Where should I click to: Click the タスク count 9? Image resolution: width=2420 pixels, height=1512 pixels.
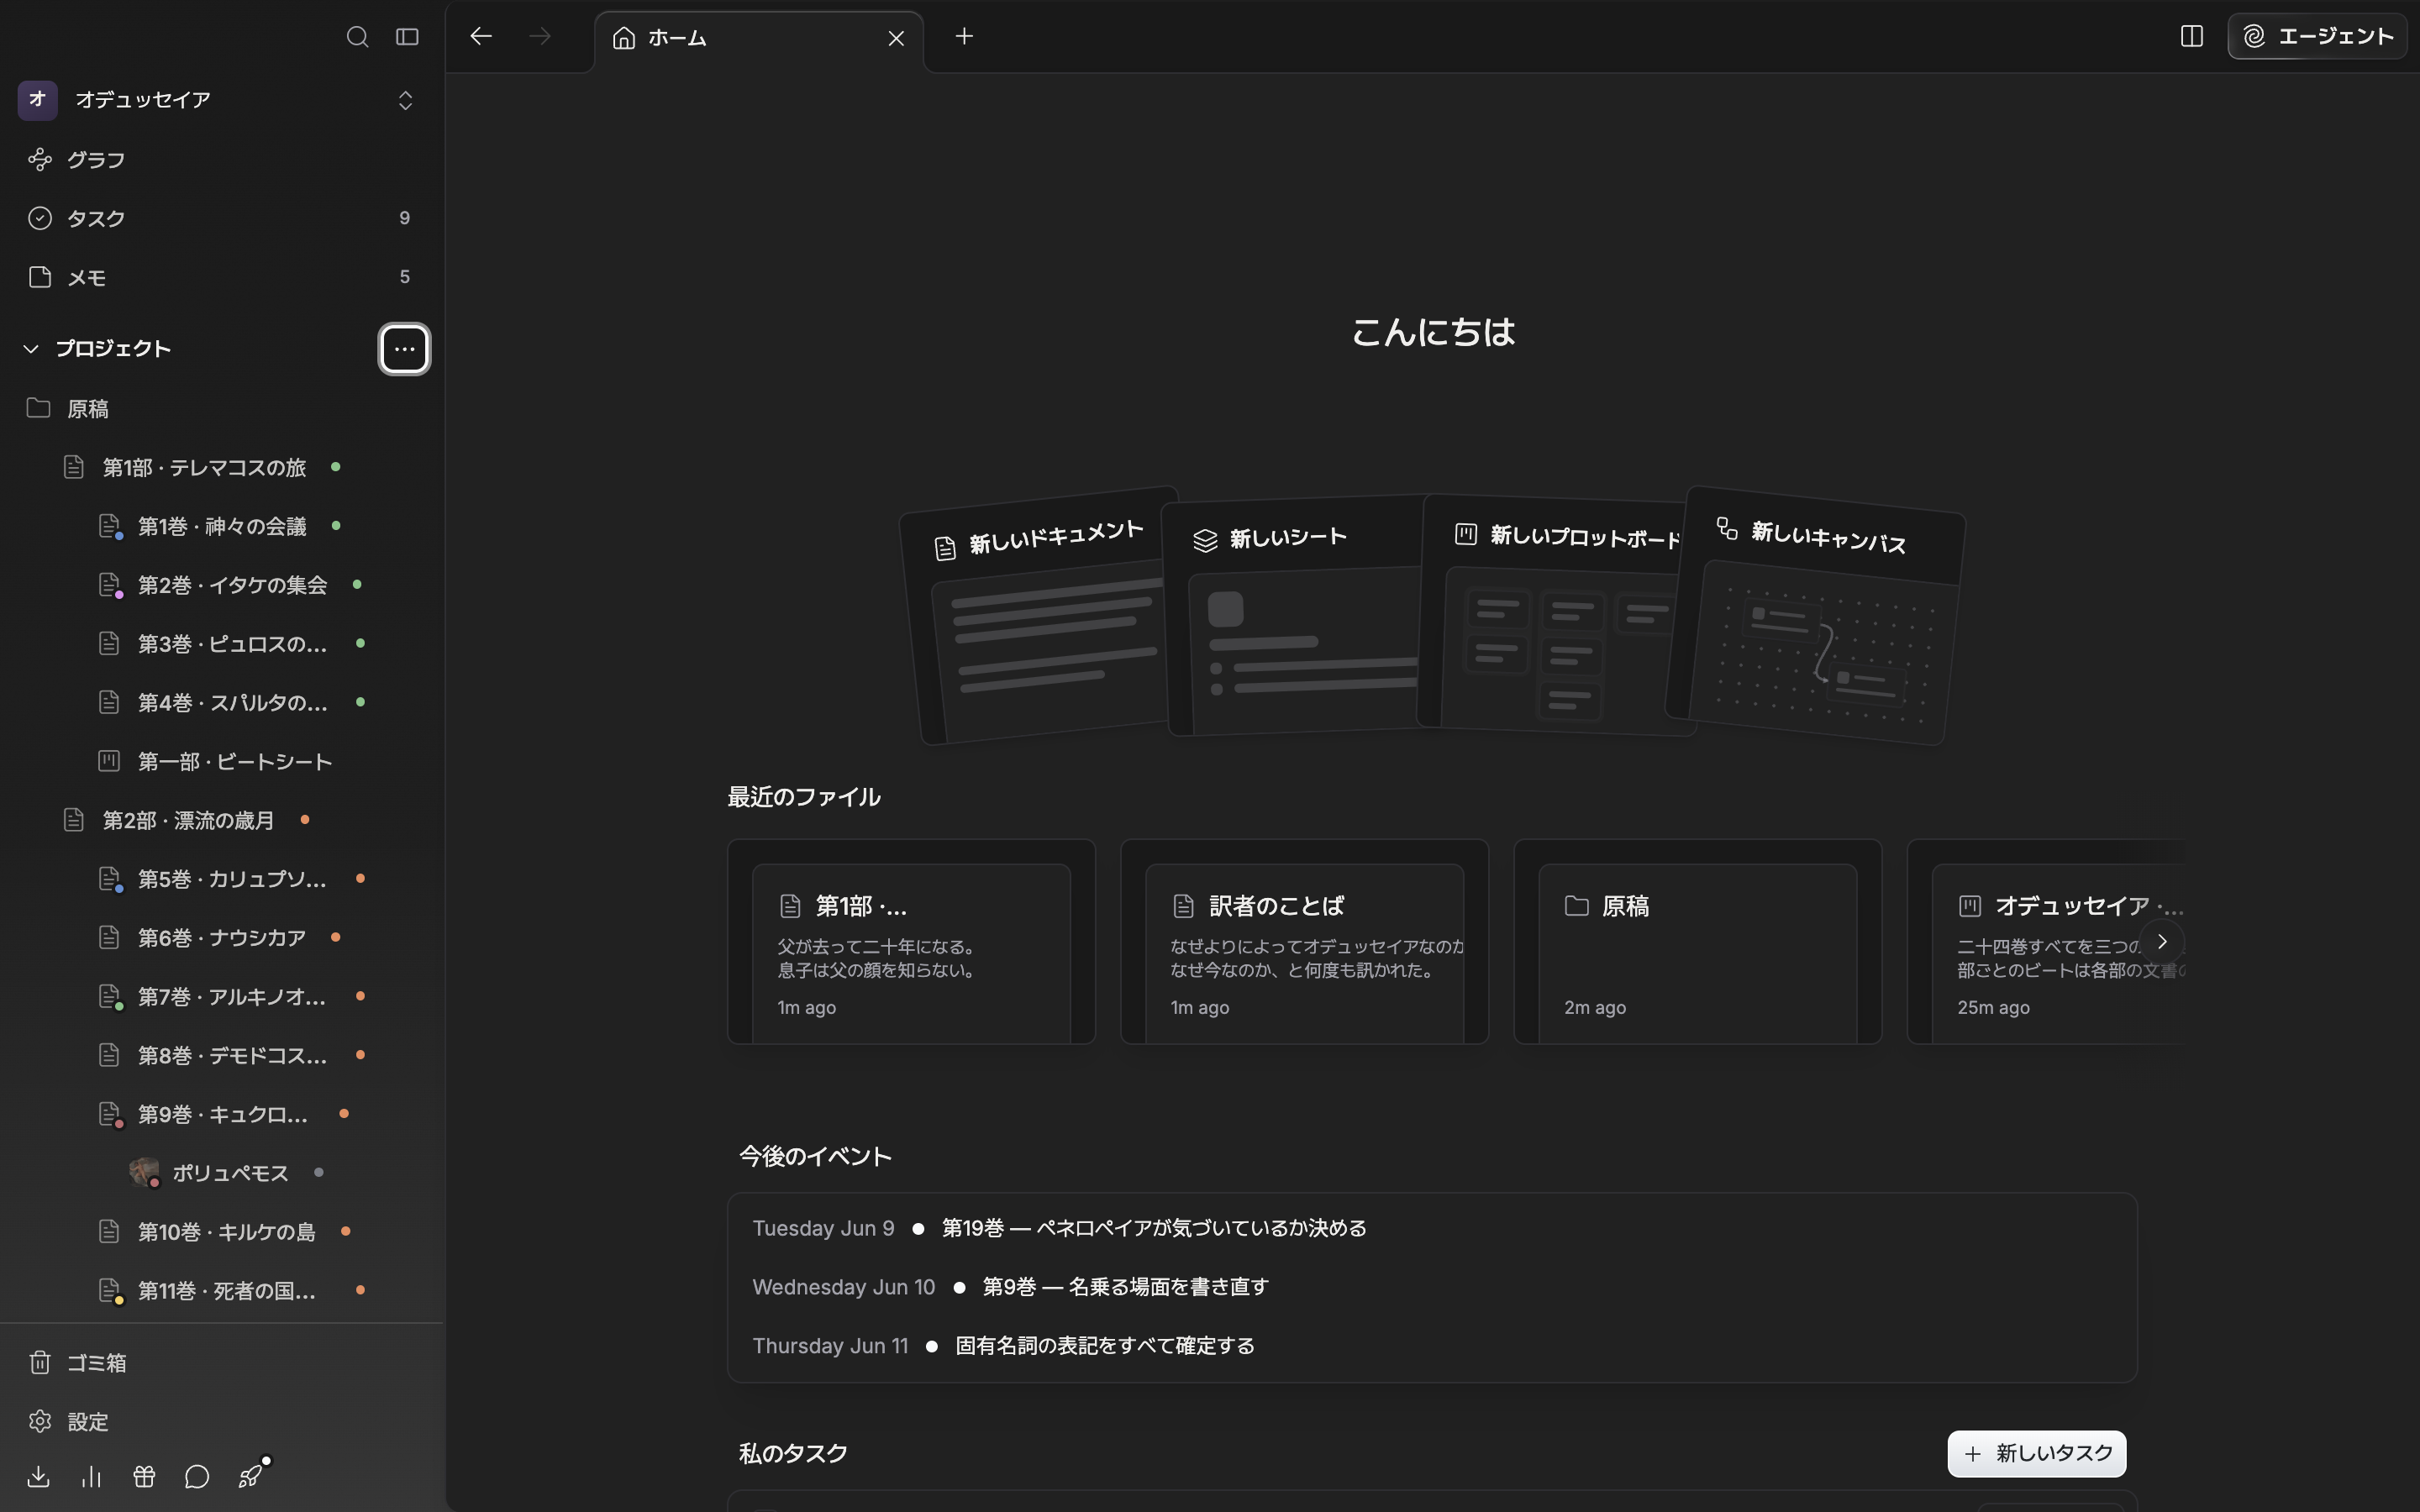(404, 218)
